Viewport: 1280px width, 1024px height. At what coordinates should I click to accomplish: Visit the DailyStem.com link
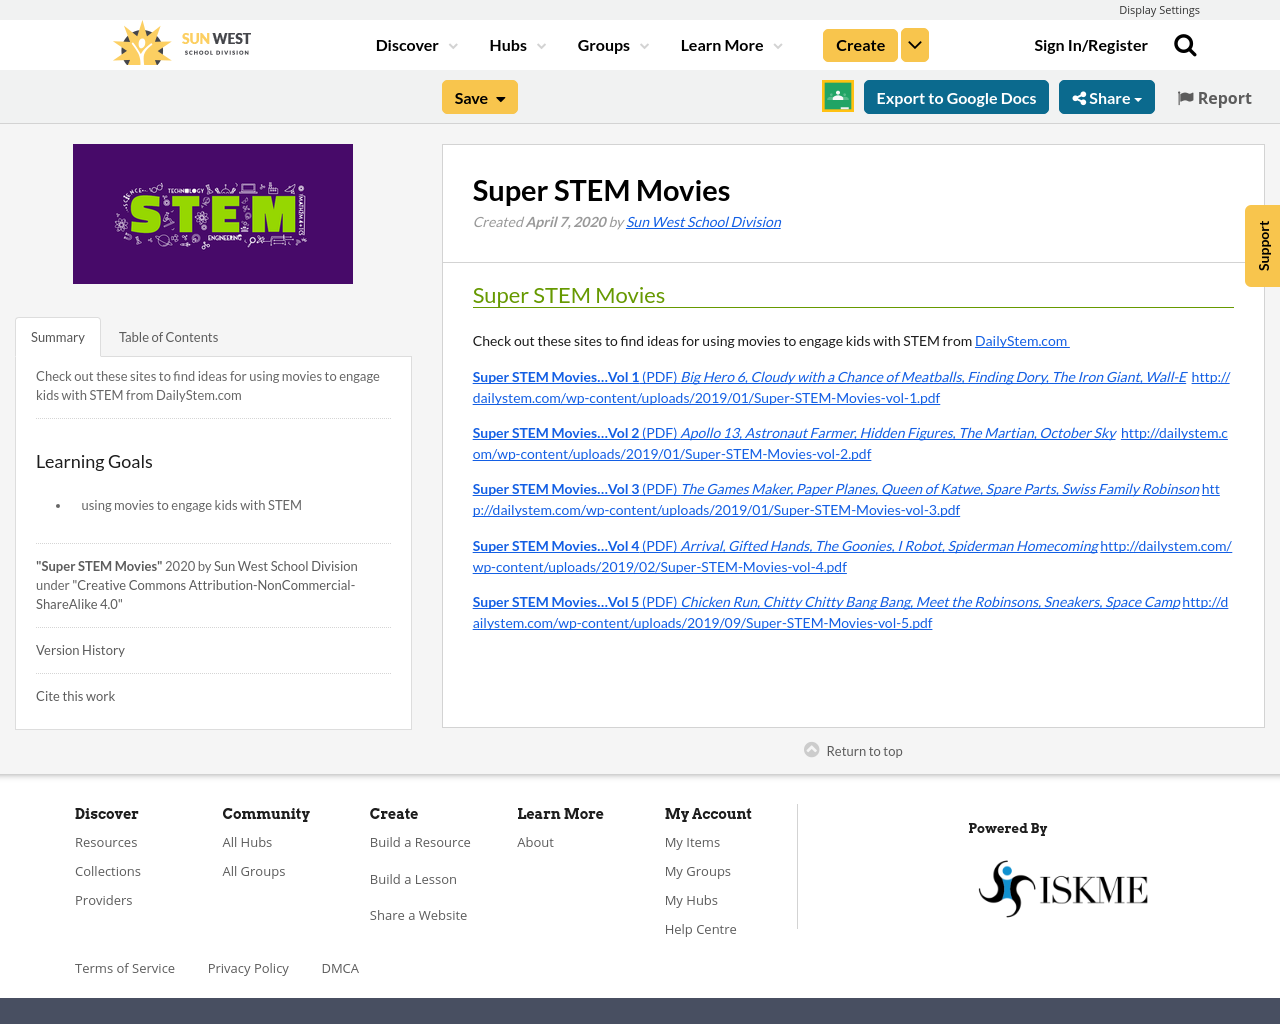pyautogui.click(x=1020, y=340)
